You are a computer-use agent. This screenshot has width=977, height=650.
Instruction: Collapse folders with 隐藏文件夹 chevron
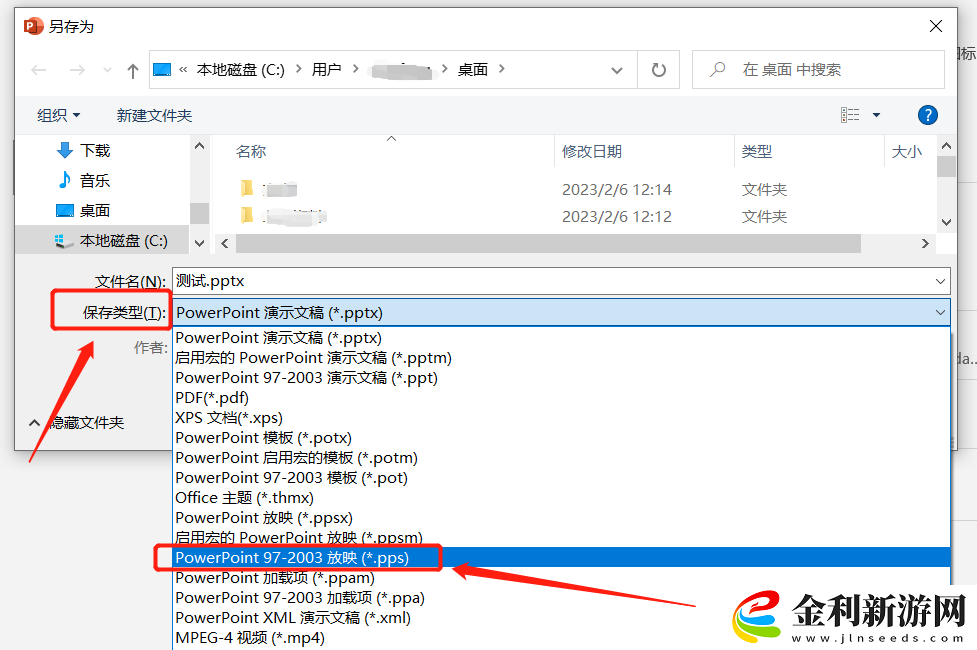34,423
